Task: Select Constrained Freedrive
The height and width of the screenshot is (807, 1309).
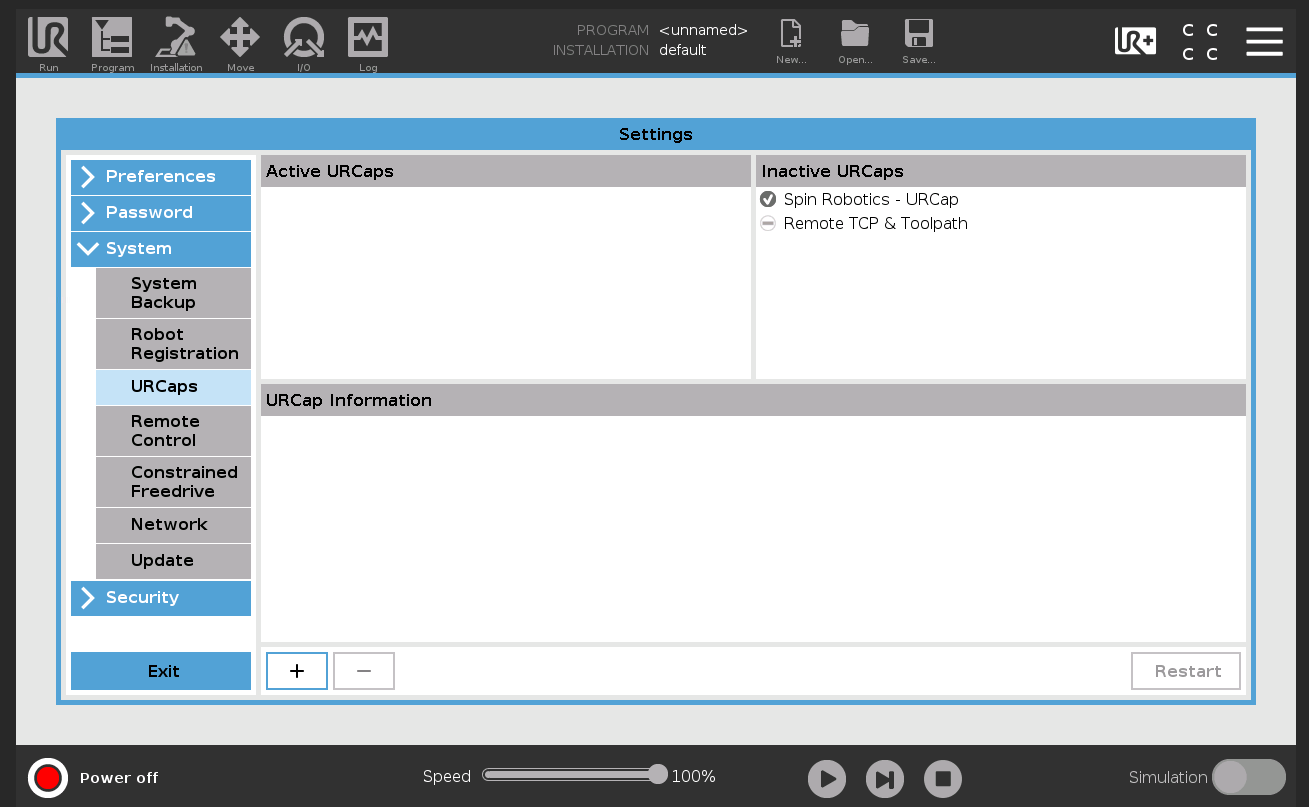Action: coord(173,482)
